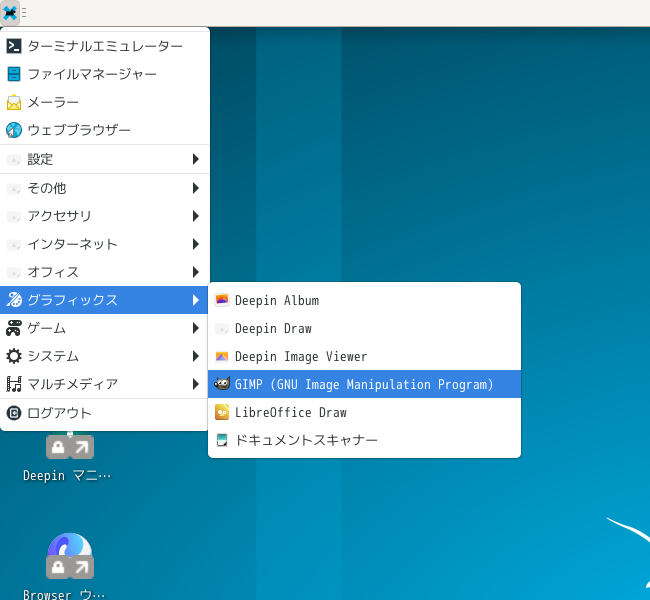Screen dimensions: 650x600
Task: Click the file manager icon
Action: coord(14,74)
